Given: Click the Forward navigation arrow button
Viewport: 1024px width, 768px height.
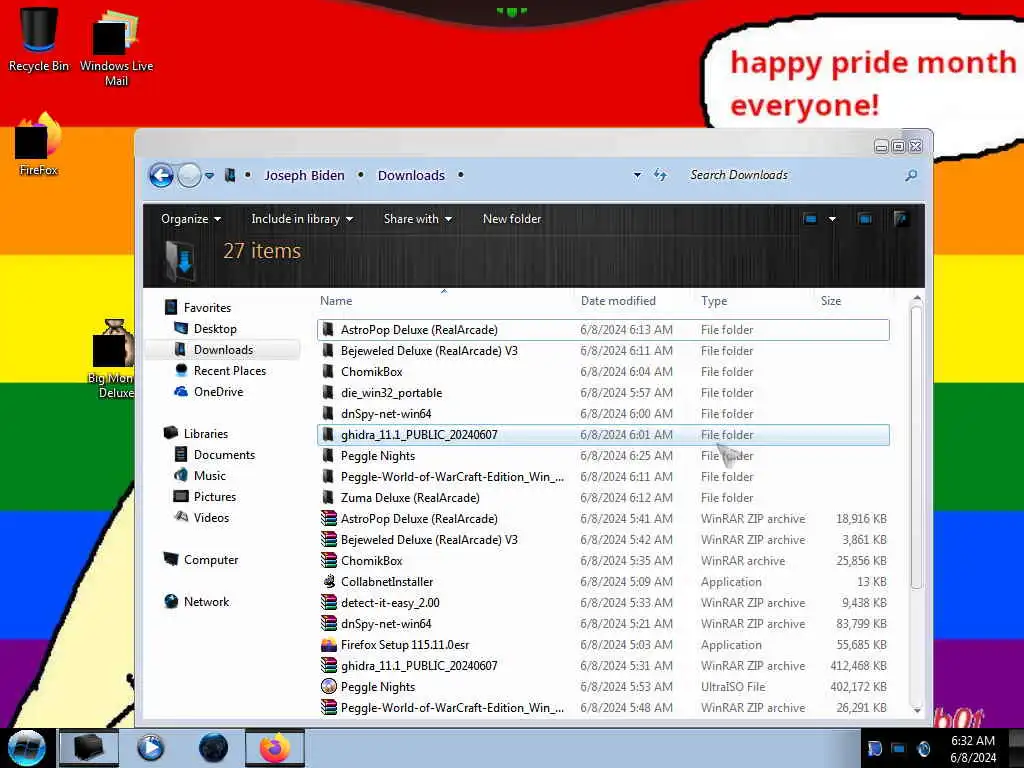Looking at the screenshot, I should [189, 175].
